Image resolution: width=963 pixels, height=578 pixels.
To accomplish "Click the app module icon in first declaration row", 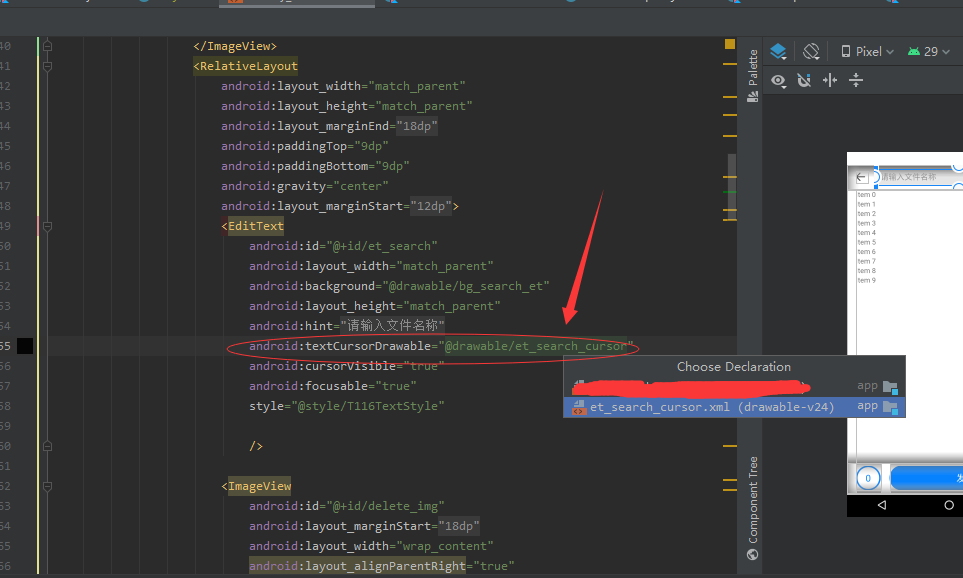I will pyautogui.click(x=890, y=386).
